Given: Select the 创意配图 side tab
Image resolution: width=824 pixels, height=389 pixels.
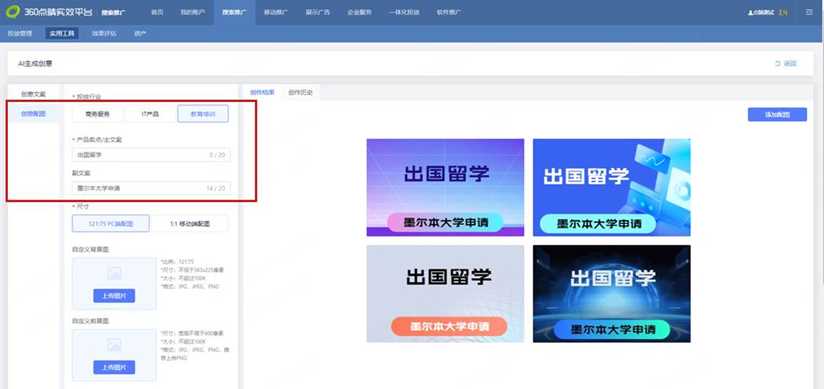Looking at the screenshot, I should point(34,114).
